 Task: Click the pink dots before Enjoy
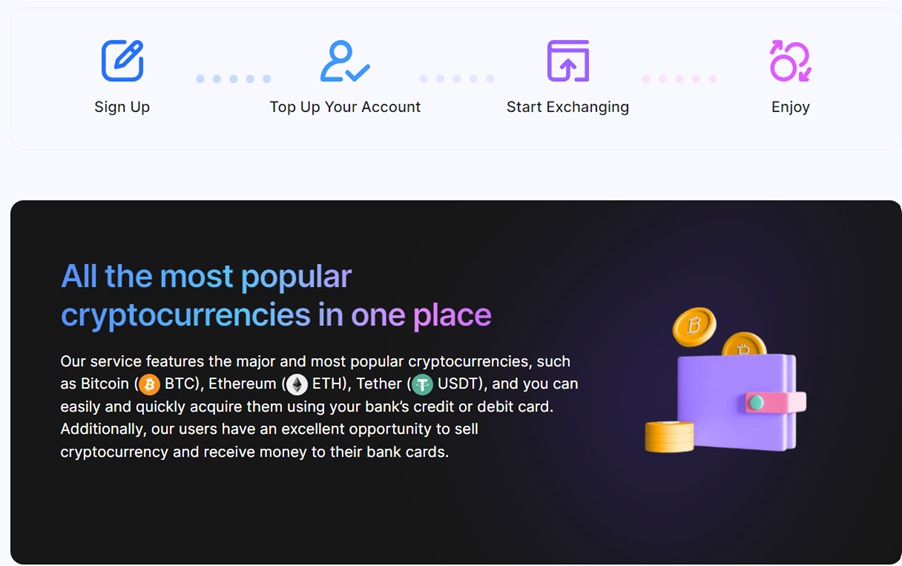point(679,79)
